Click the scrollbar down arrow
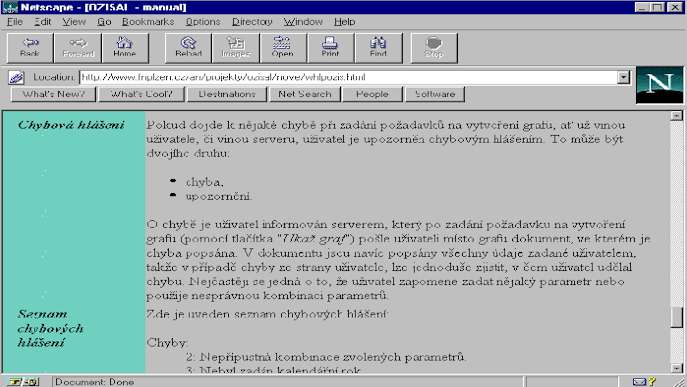 tap(676, 368)
